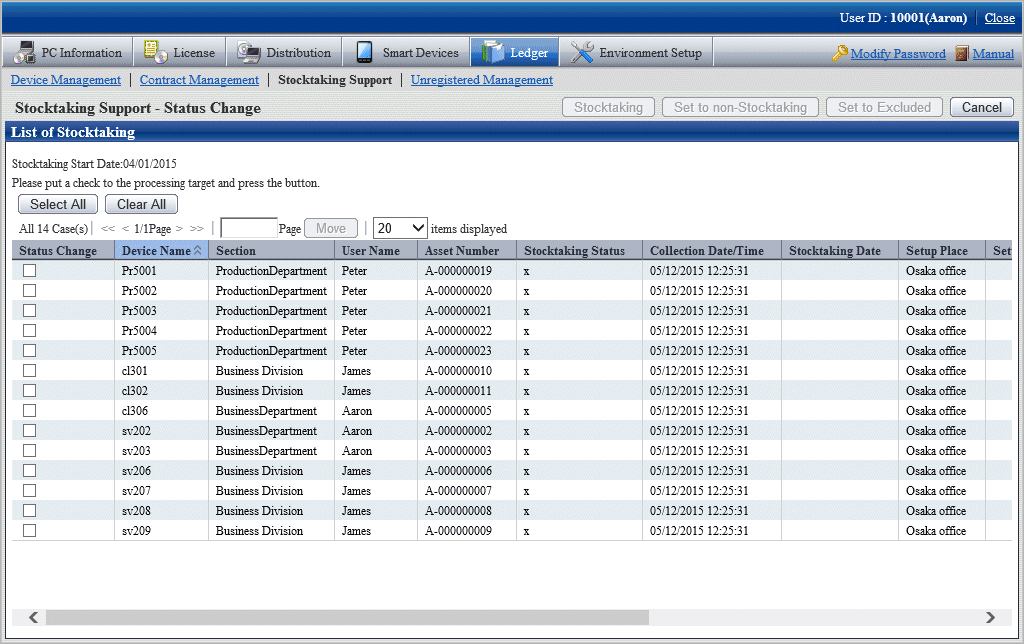Select the Stocktaking Support submenu
1024x644 pixels.
(335, 80)
